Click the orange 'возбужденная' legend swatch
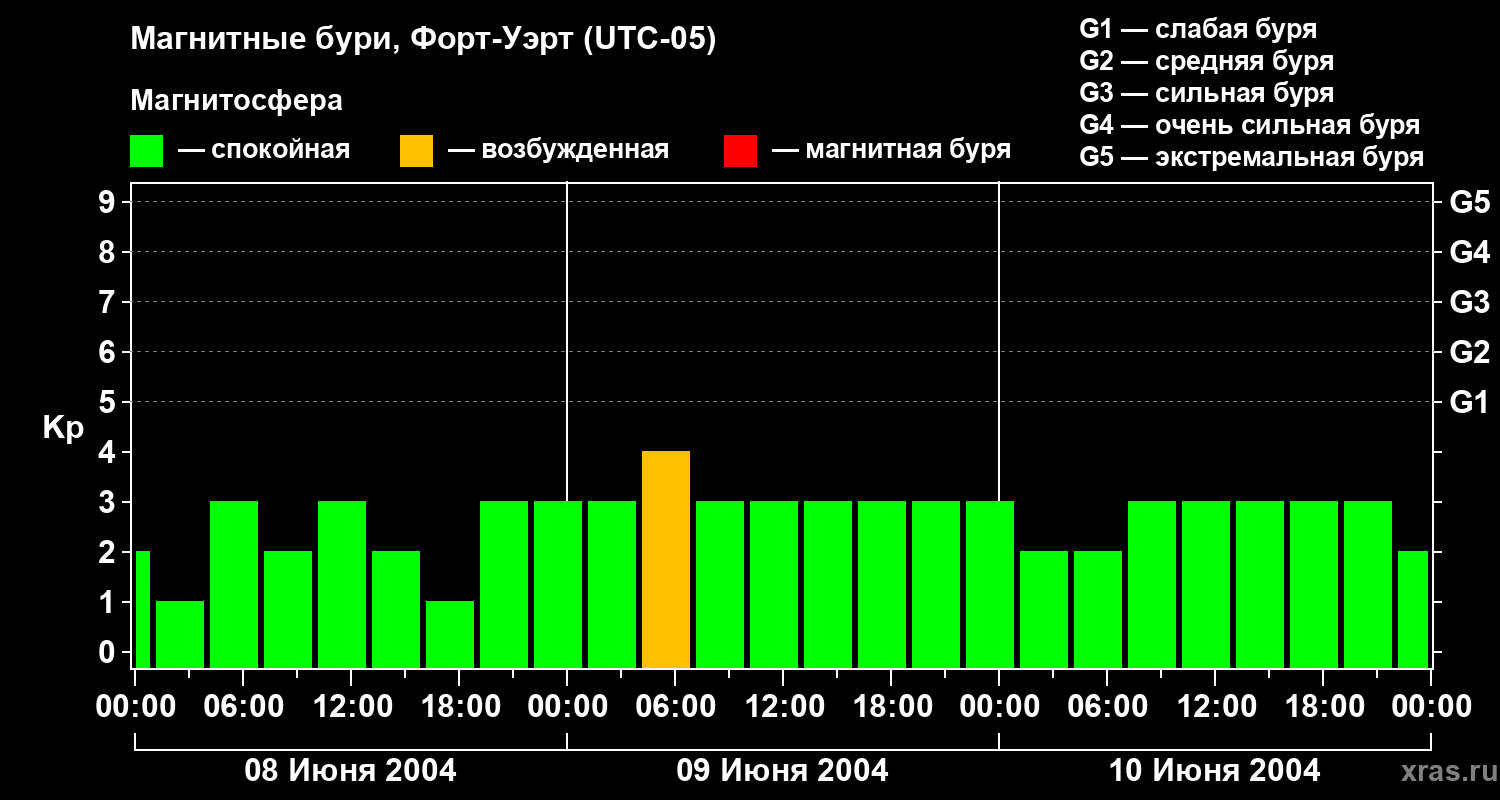The width and height of the screenshot is (1500, 800). pyautogui.click(x=416, y=151)
